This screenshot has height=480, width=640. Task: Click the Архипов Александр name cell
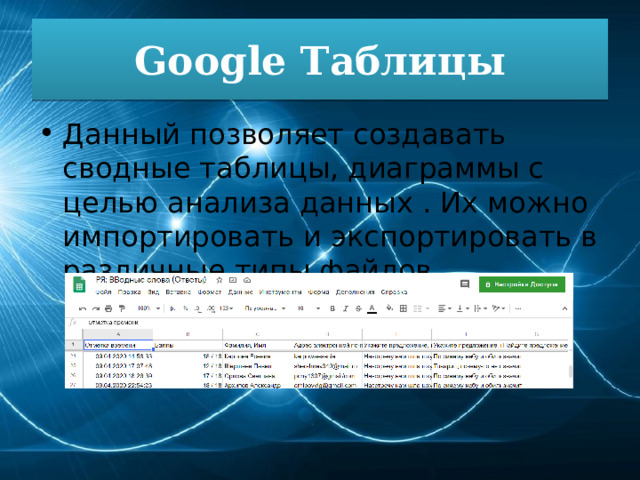click(x=257, y=385)
